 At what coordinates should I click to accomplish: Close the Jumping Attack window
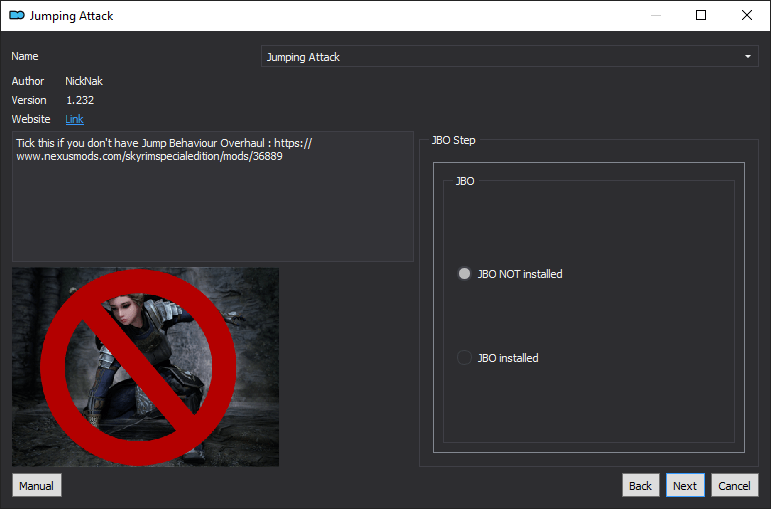[x=746, y=15]
